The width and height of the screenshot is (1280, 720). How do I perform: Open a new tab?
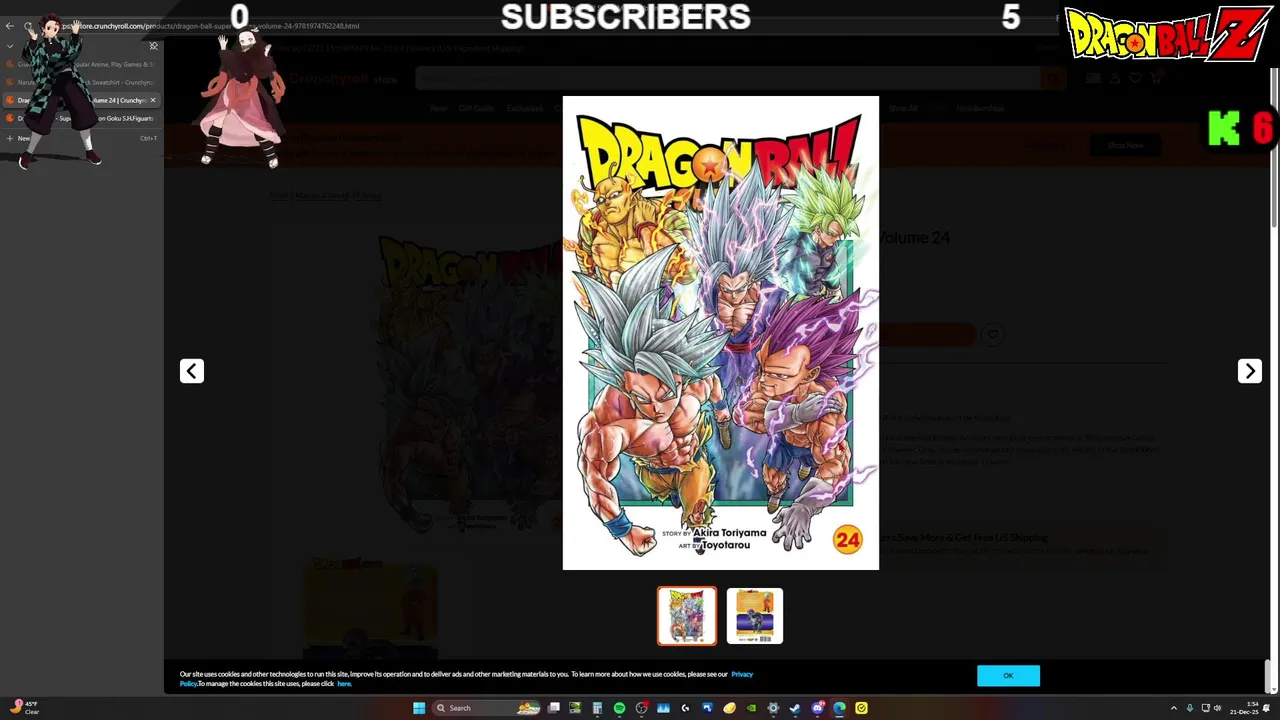80,138
